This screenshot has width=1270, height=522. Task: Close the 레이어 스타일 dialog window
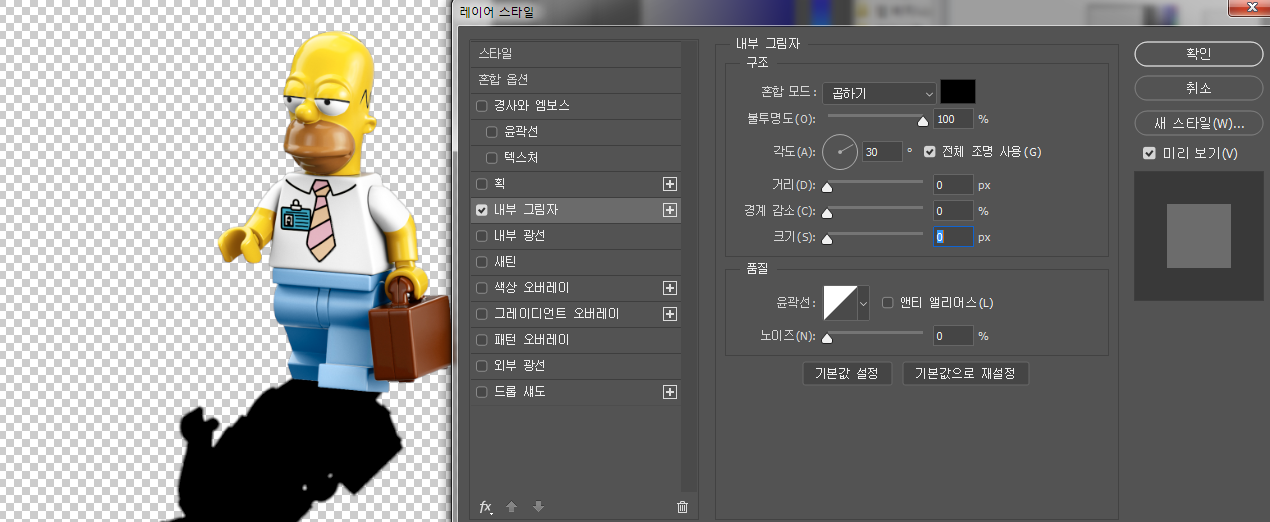tap(1252, 9)
